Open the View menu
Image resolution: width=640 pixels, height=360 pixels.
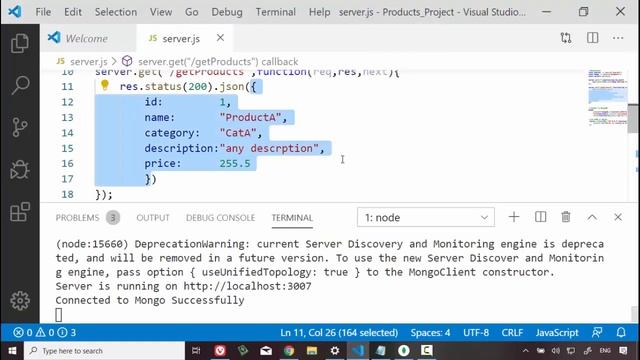pyautogui.click(x=161, y=12)
